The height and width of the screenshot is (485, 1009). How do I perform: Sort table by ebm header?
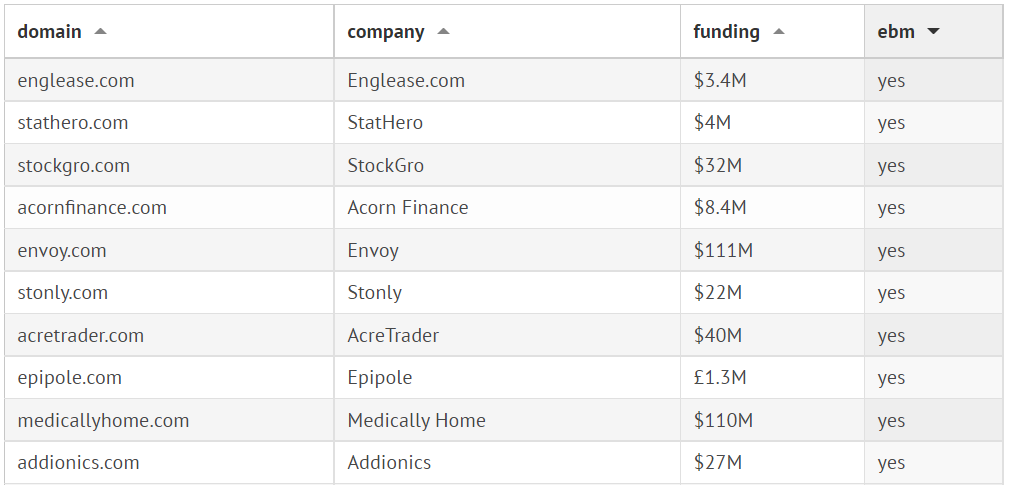tap(896, 32)
